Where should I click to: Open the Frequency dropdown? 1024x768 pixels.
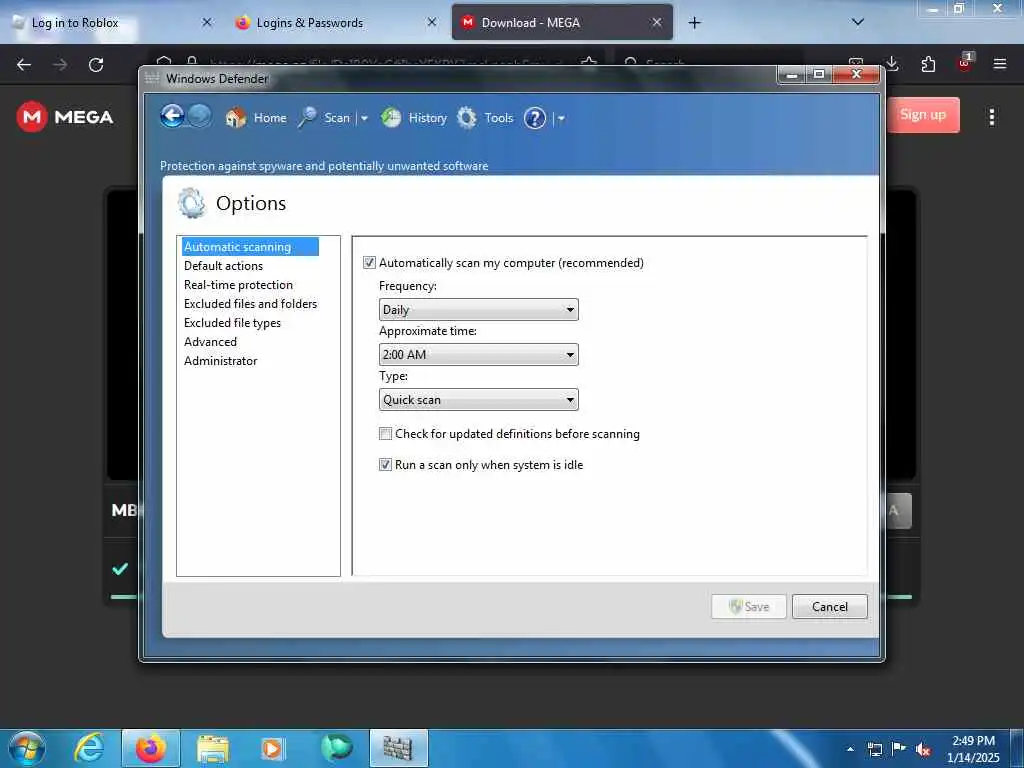(479, 310)
